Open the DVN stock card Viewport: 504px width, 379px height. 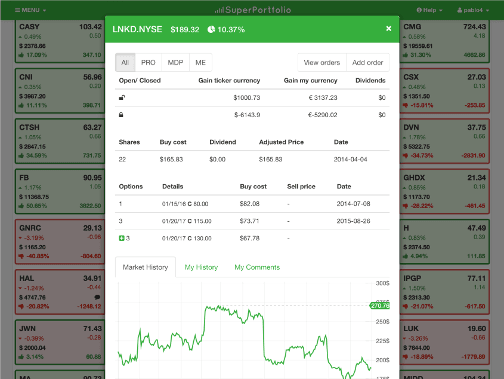coord(444,141)
